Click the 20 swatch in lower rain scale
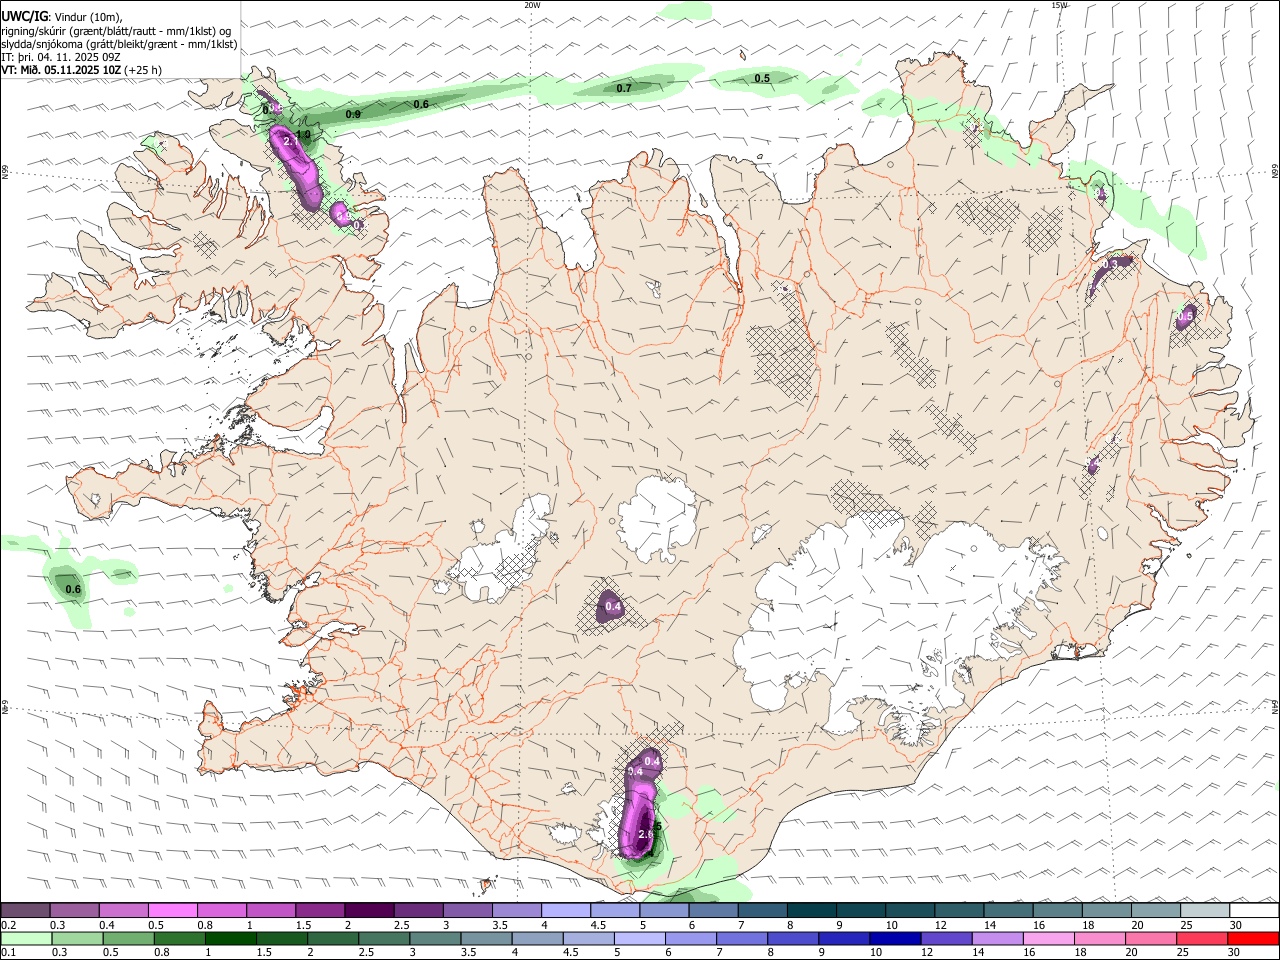Screen dimensions: 1280x960 tap(1151, 938)
